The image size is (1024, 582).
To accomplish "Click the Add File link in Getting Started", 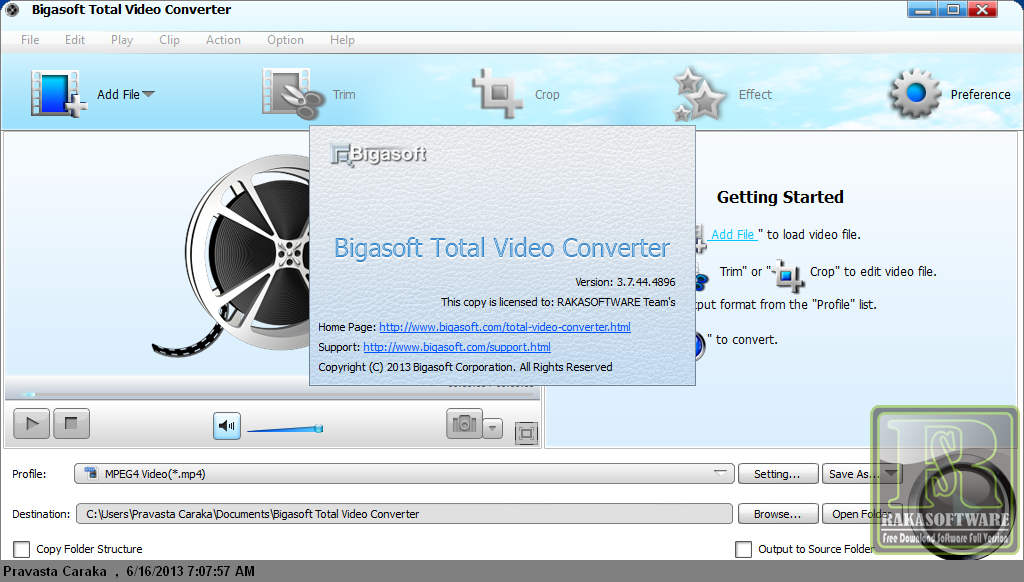I will (732, 234).
